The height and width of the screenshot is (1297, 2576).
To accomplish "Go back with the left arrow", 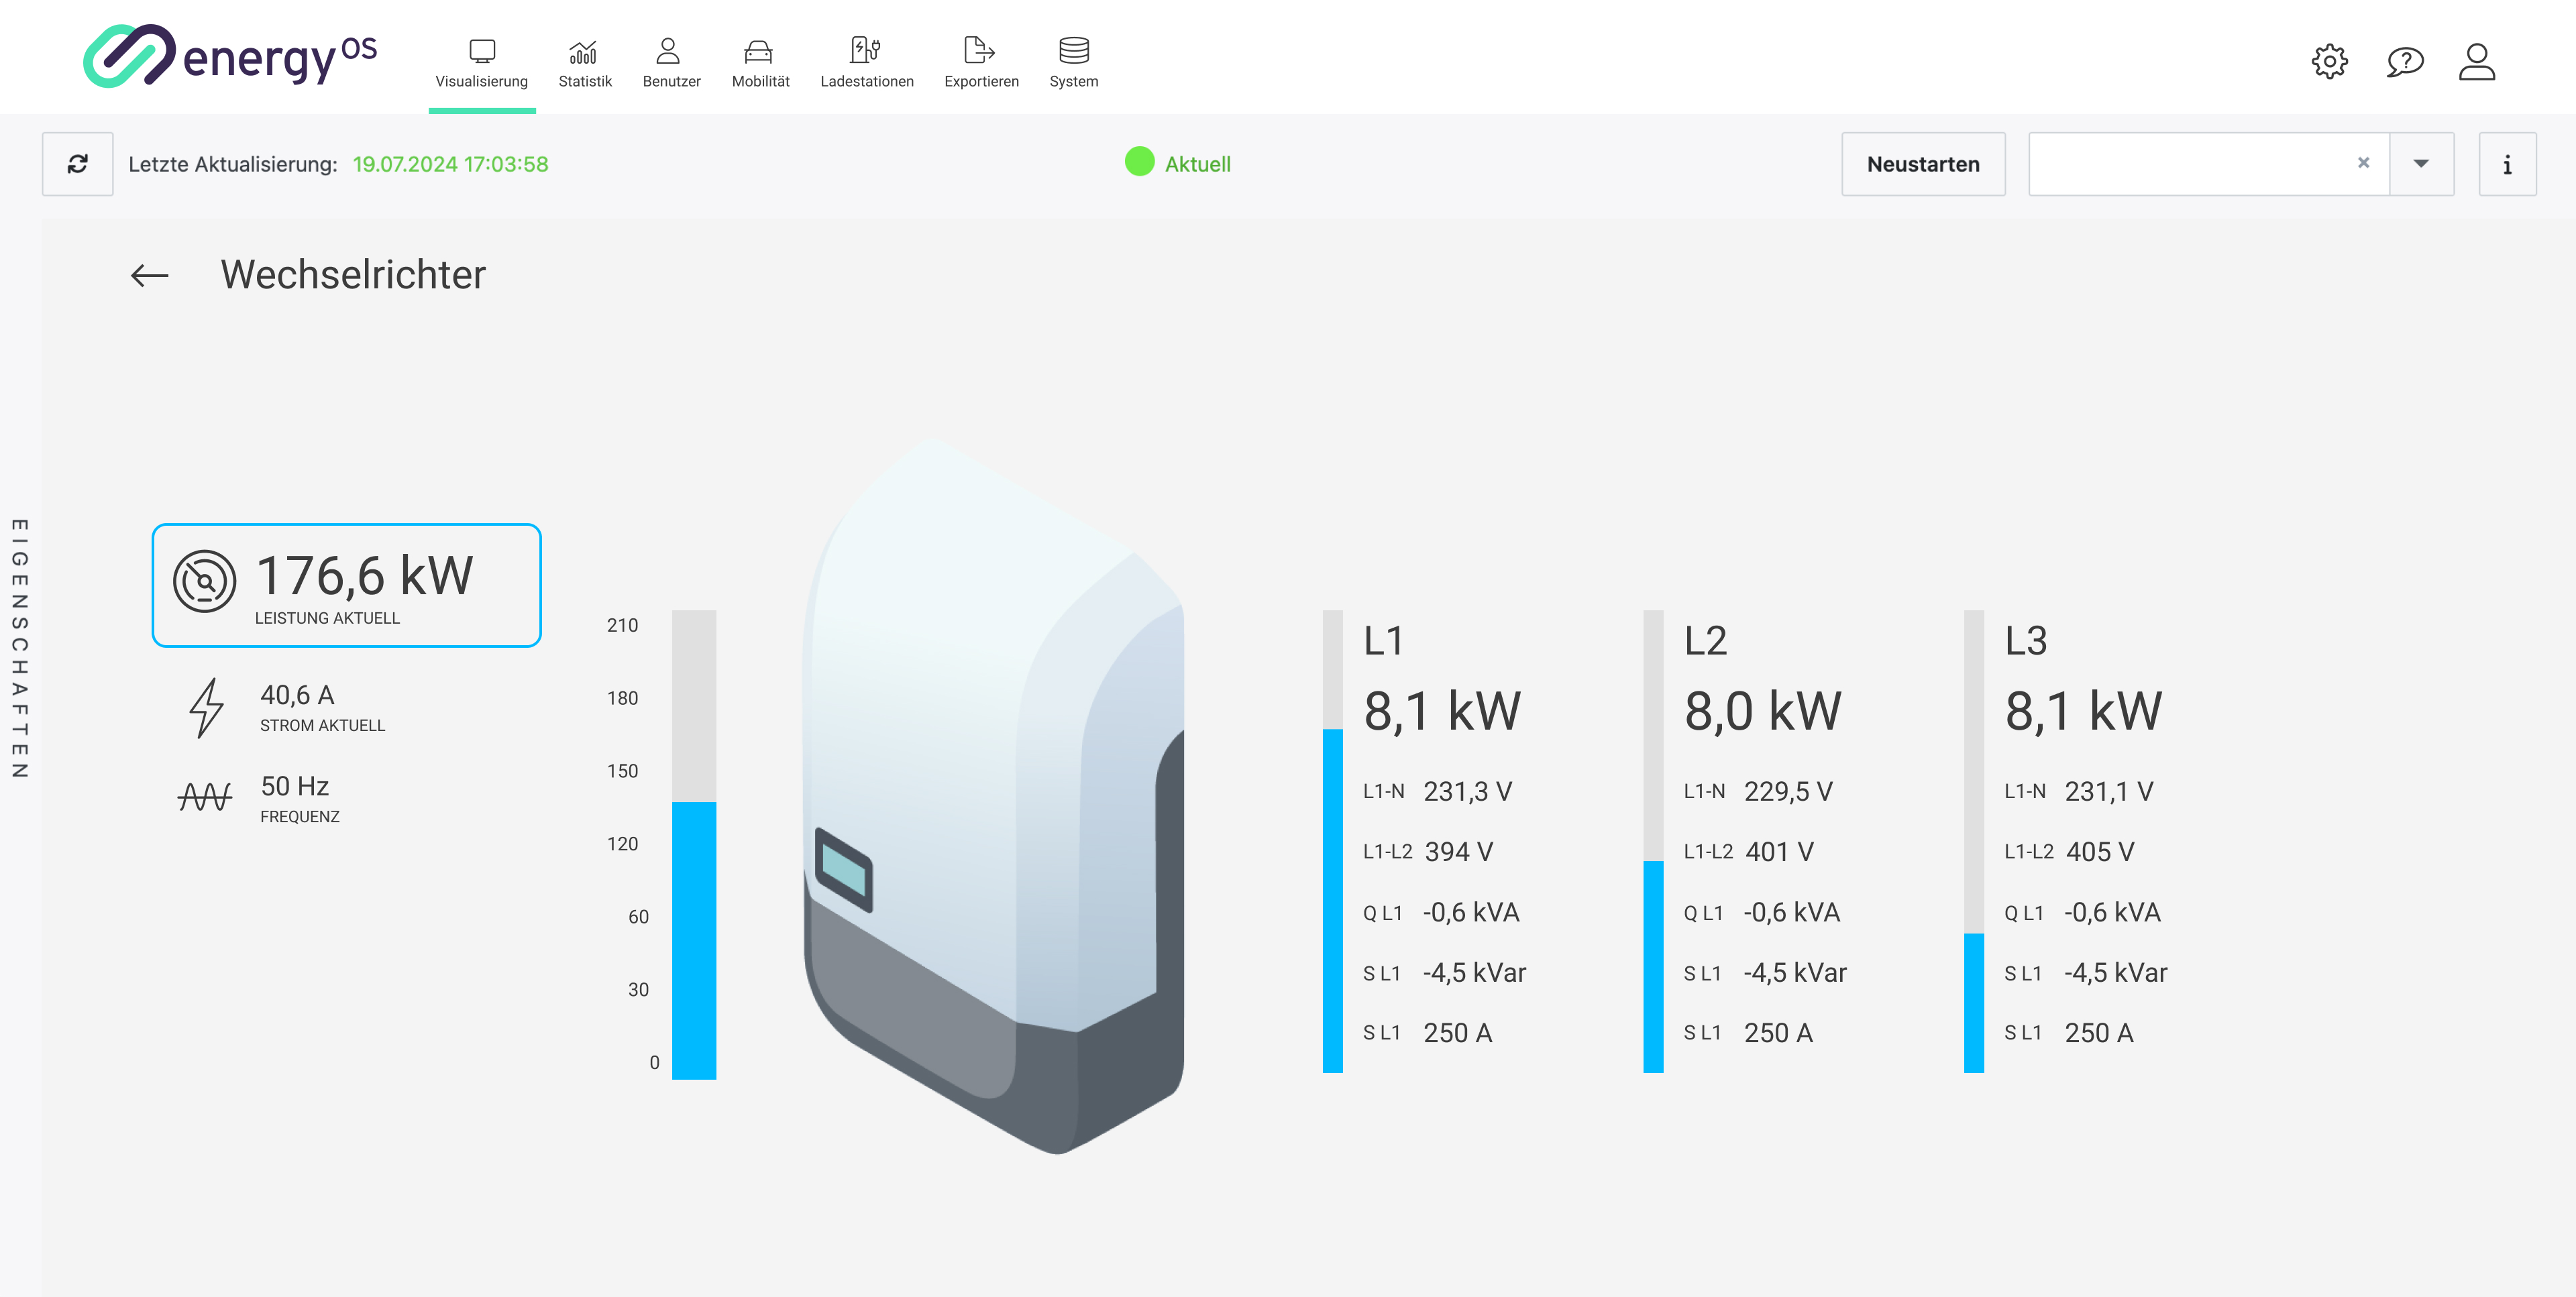I will coord(150,276).
